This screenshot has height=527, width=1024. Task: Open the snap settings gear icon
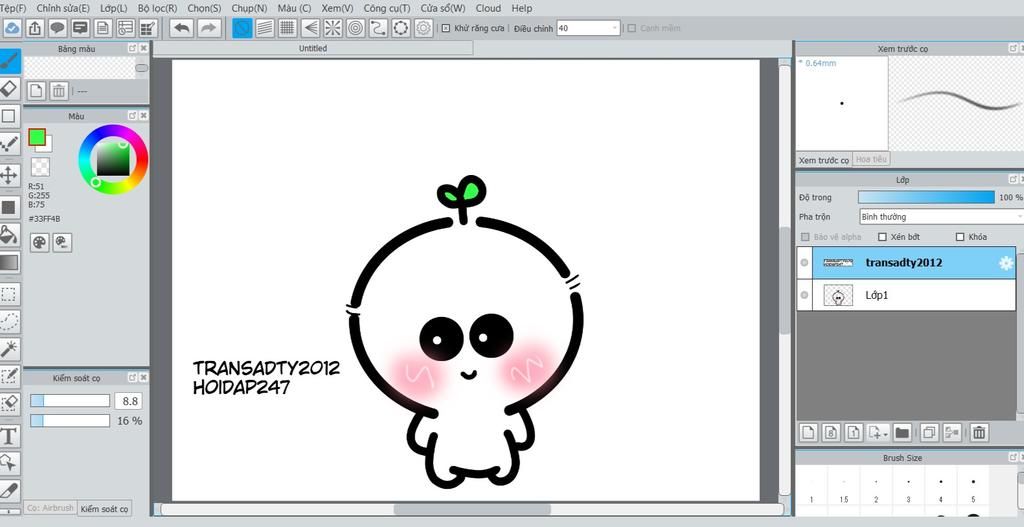coord(424,28)
